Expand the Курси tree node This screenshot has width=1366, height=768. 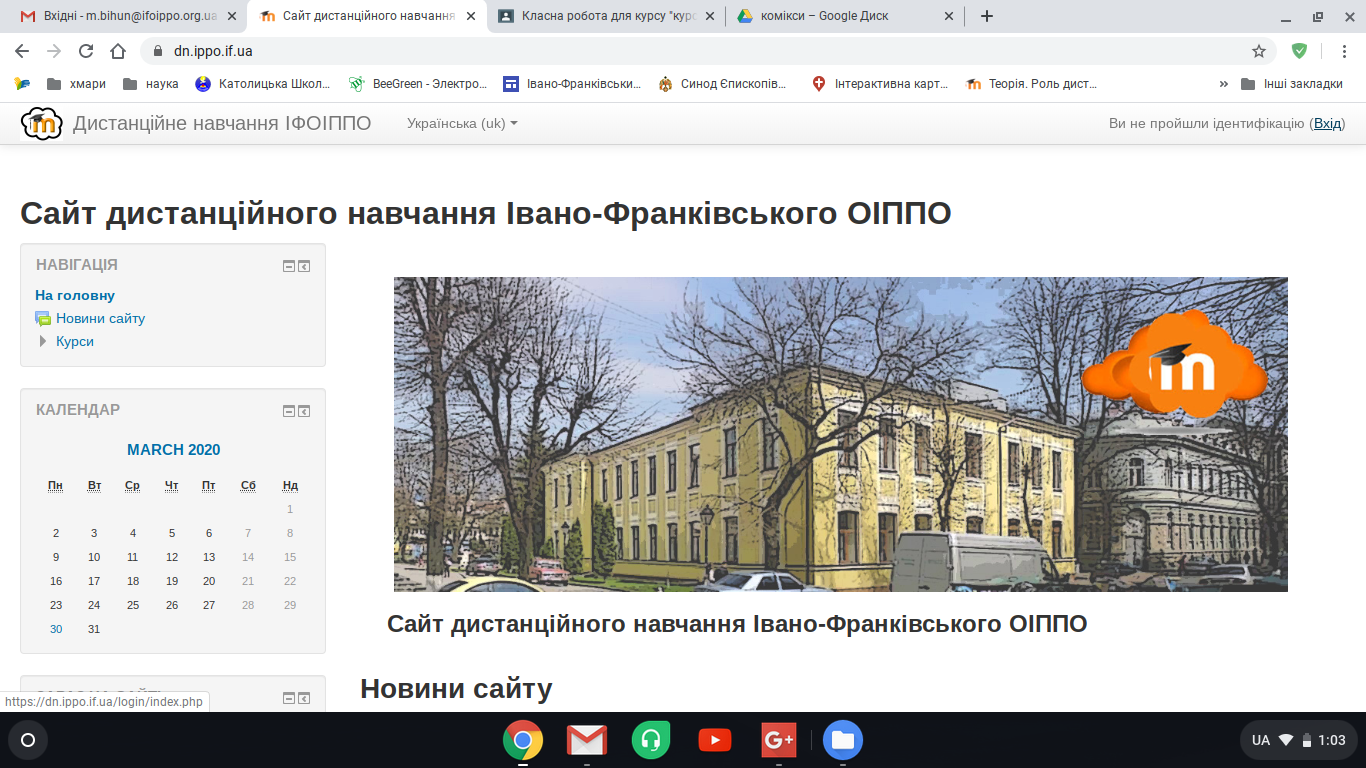[43, 341]
